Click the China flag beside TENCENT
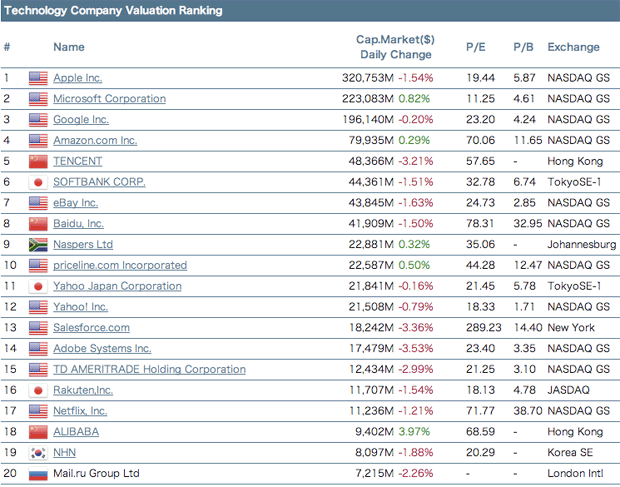Viewport: 620px width, 487px height. (x=38, y=161)
